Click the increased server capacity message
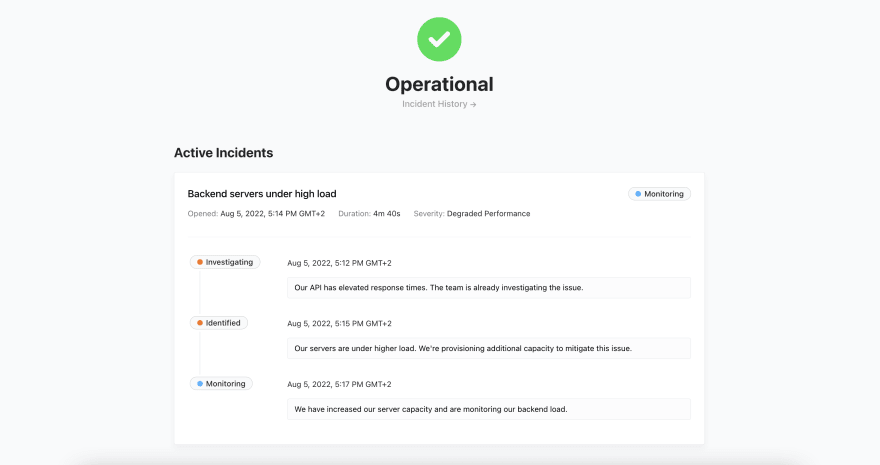The height and width of the screenshot is (465, 880). coord(489,409)
